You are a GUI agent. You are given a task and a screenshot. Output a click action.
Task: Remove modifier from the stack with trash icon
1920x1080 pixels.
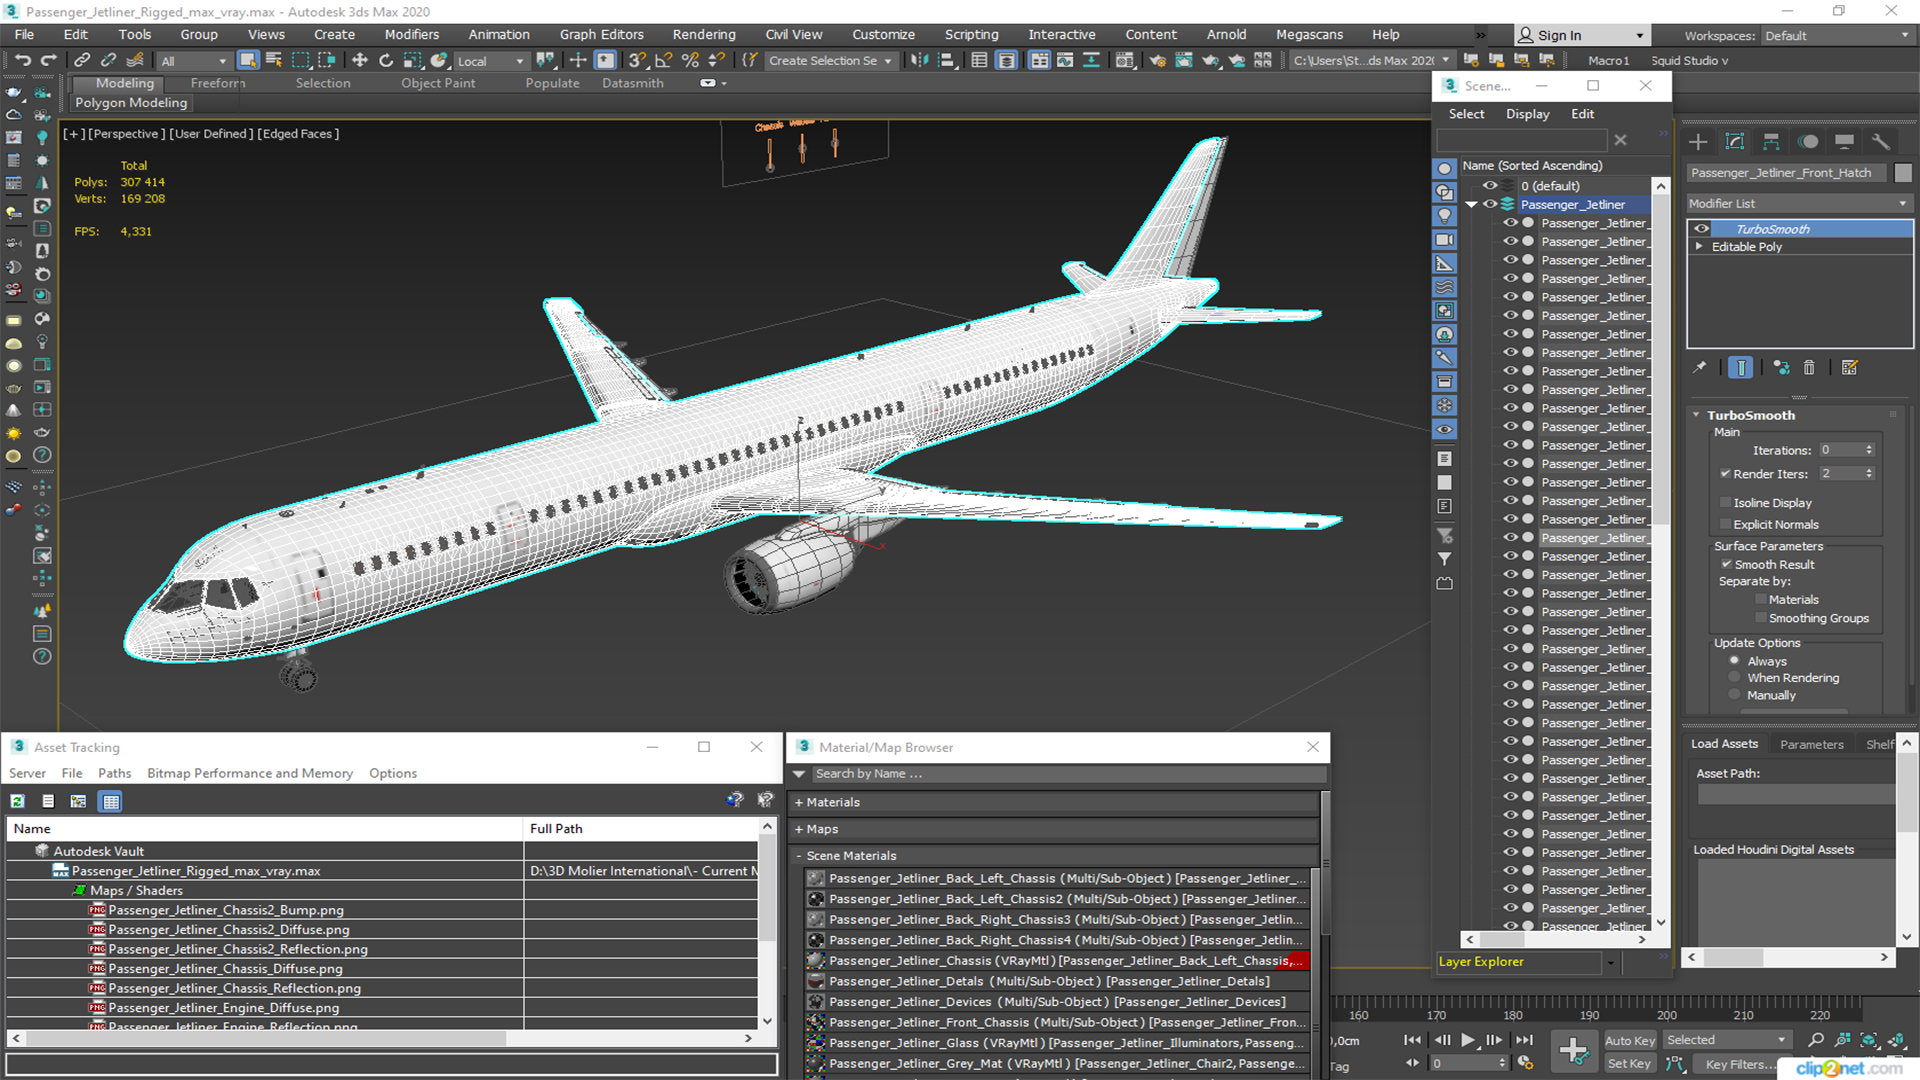click(x=1809, y=368)
